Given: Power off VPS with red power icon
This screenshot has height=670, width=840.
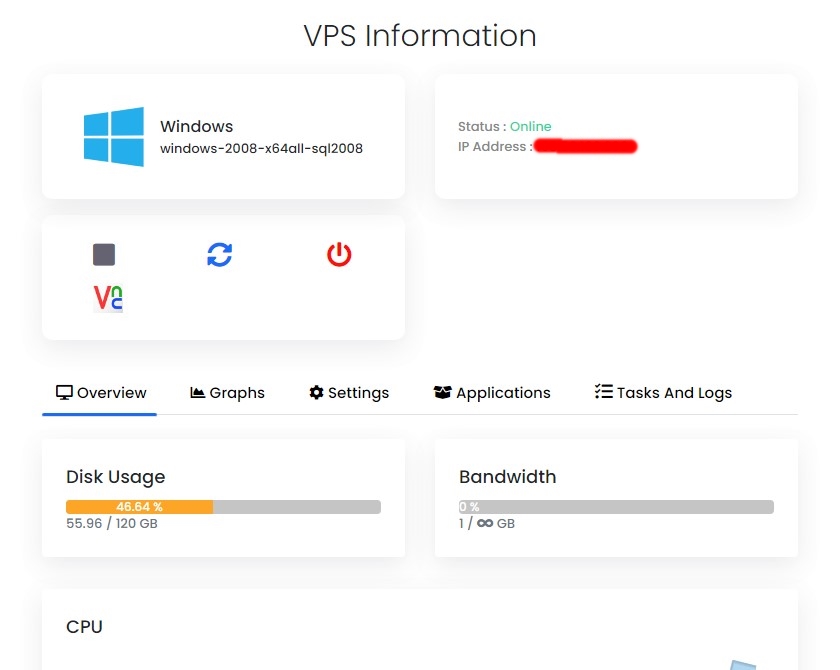Looking at the screenshot, I should [339, 254].
